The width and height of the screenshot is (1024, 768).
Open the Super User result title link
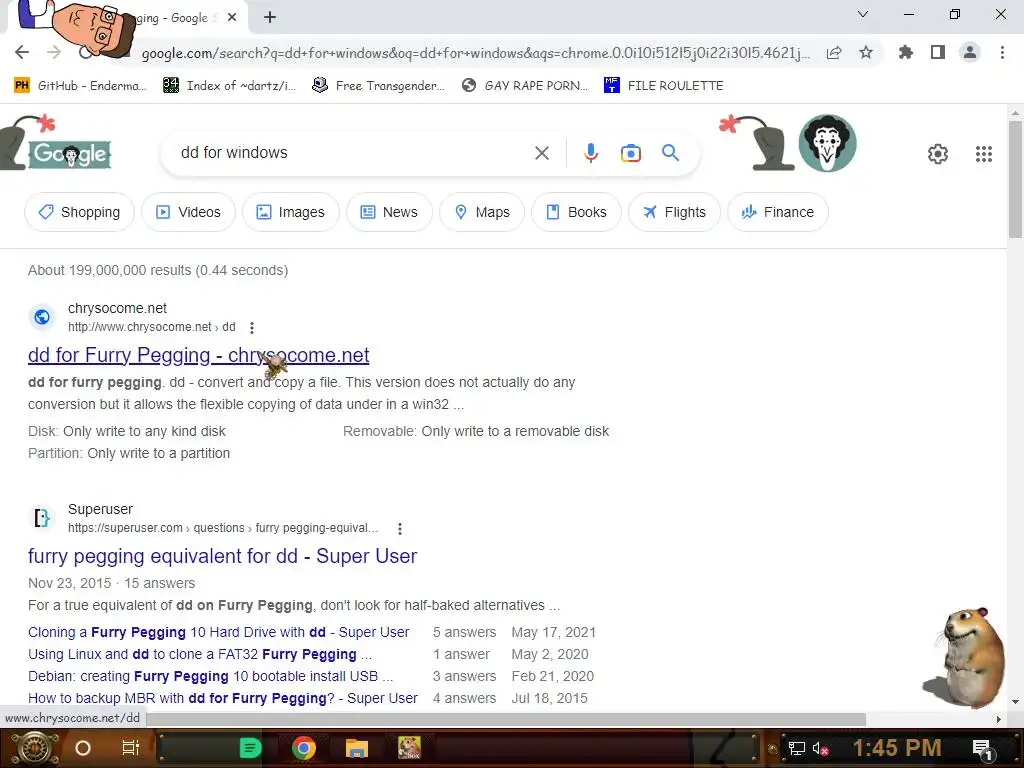tap(222, 556)
